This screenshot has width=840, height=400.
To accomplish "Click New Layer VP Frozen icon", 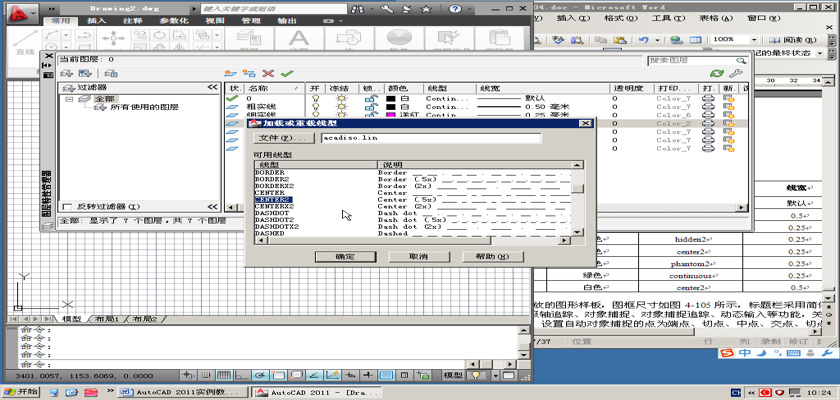I will coord(249,73).
